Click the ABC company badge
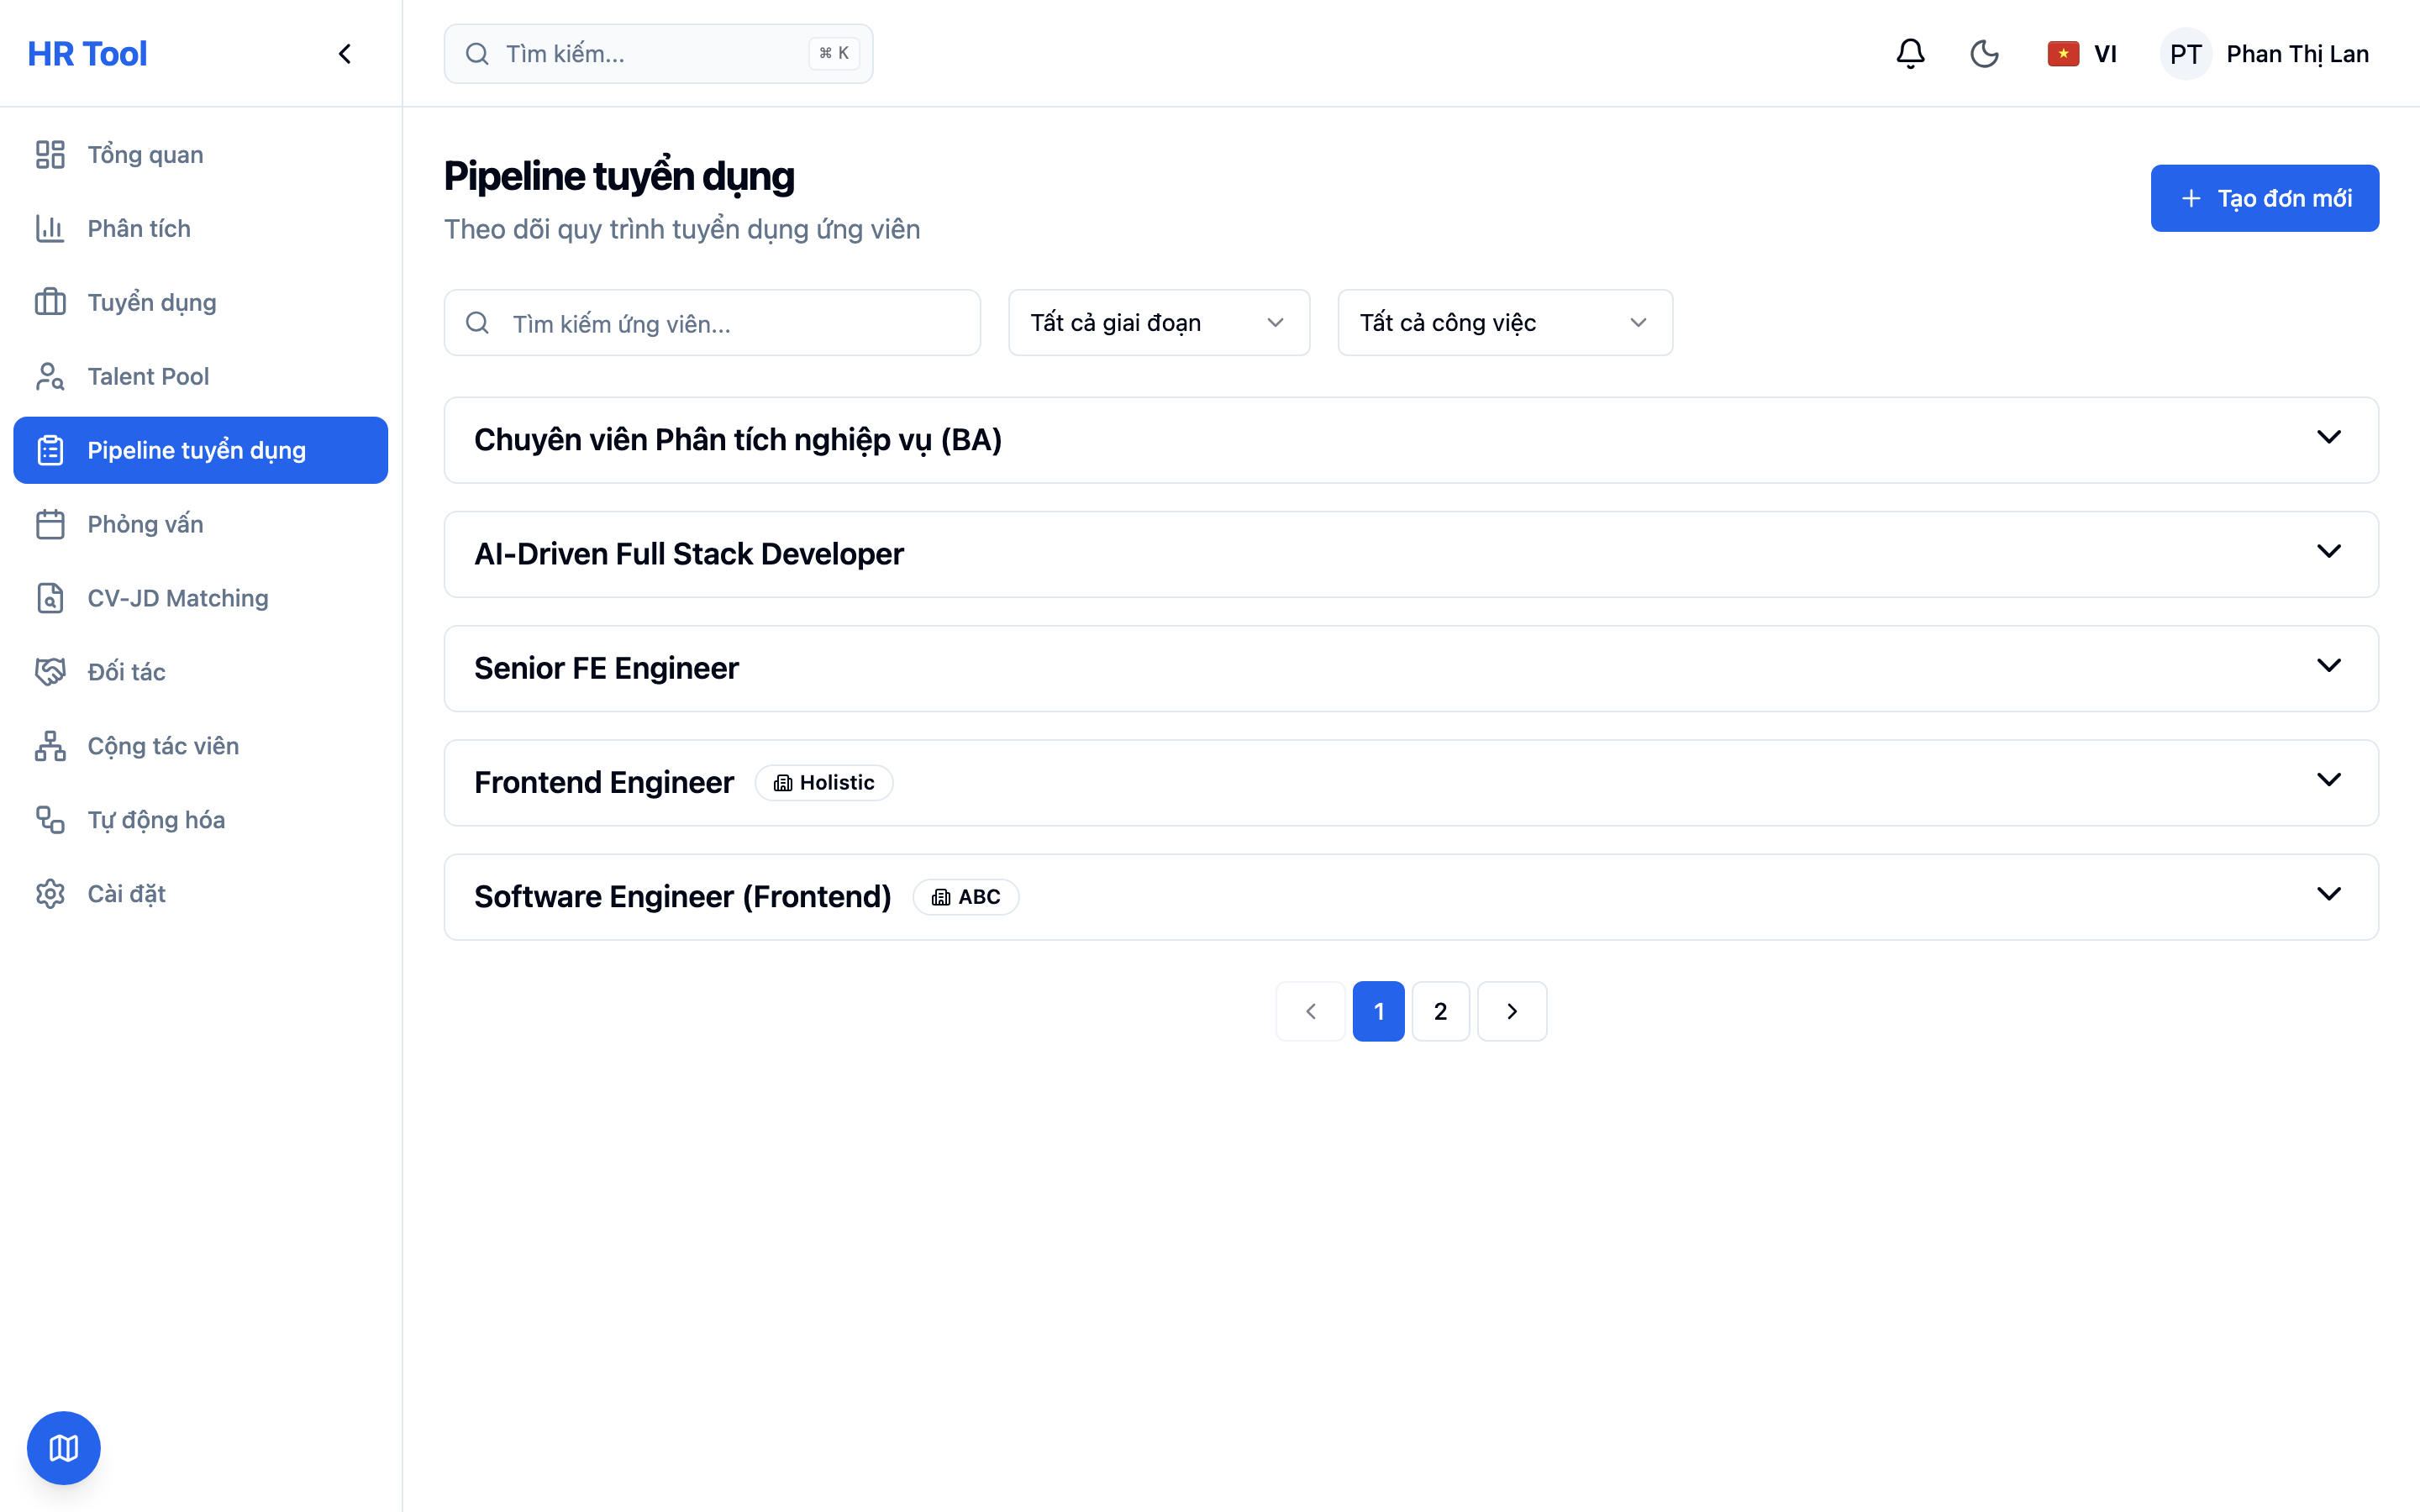This screenshot has width=2420, height=1512. tap(966, 897)
